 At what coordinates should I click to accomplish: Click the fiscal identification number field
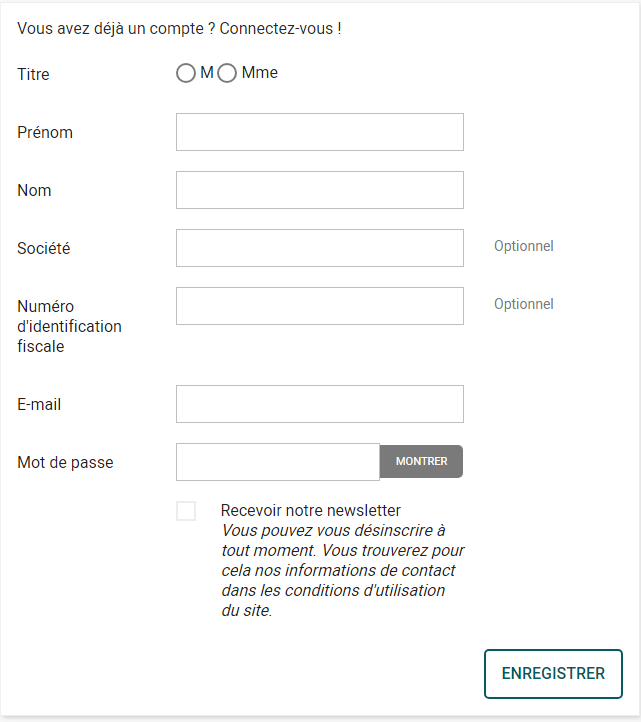pyautogui.click(x=319, y=306)
